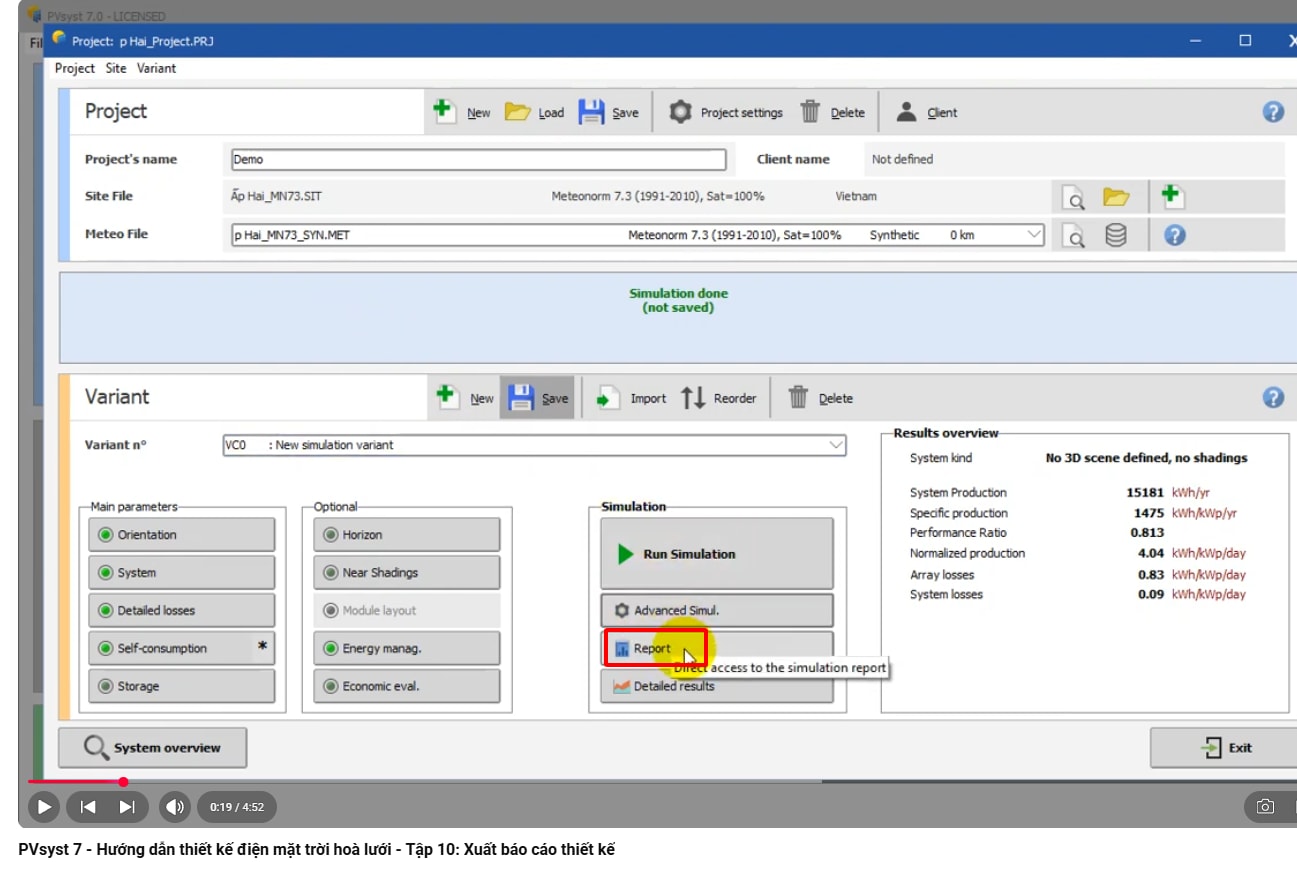Open Project panel help question mark

pyautogui.click(x=1273, y=112)
